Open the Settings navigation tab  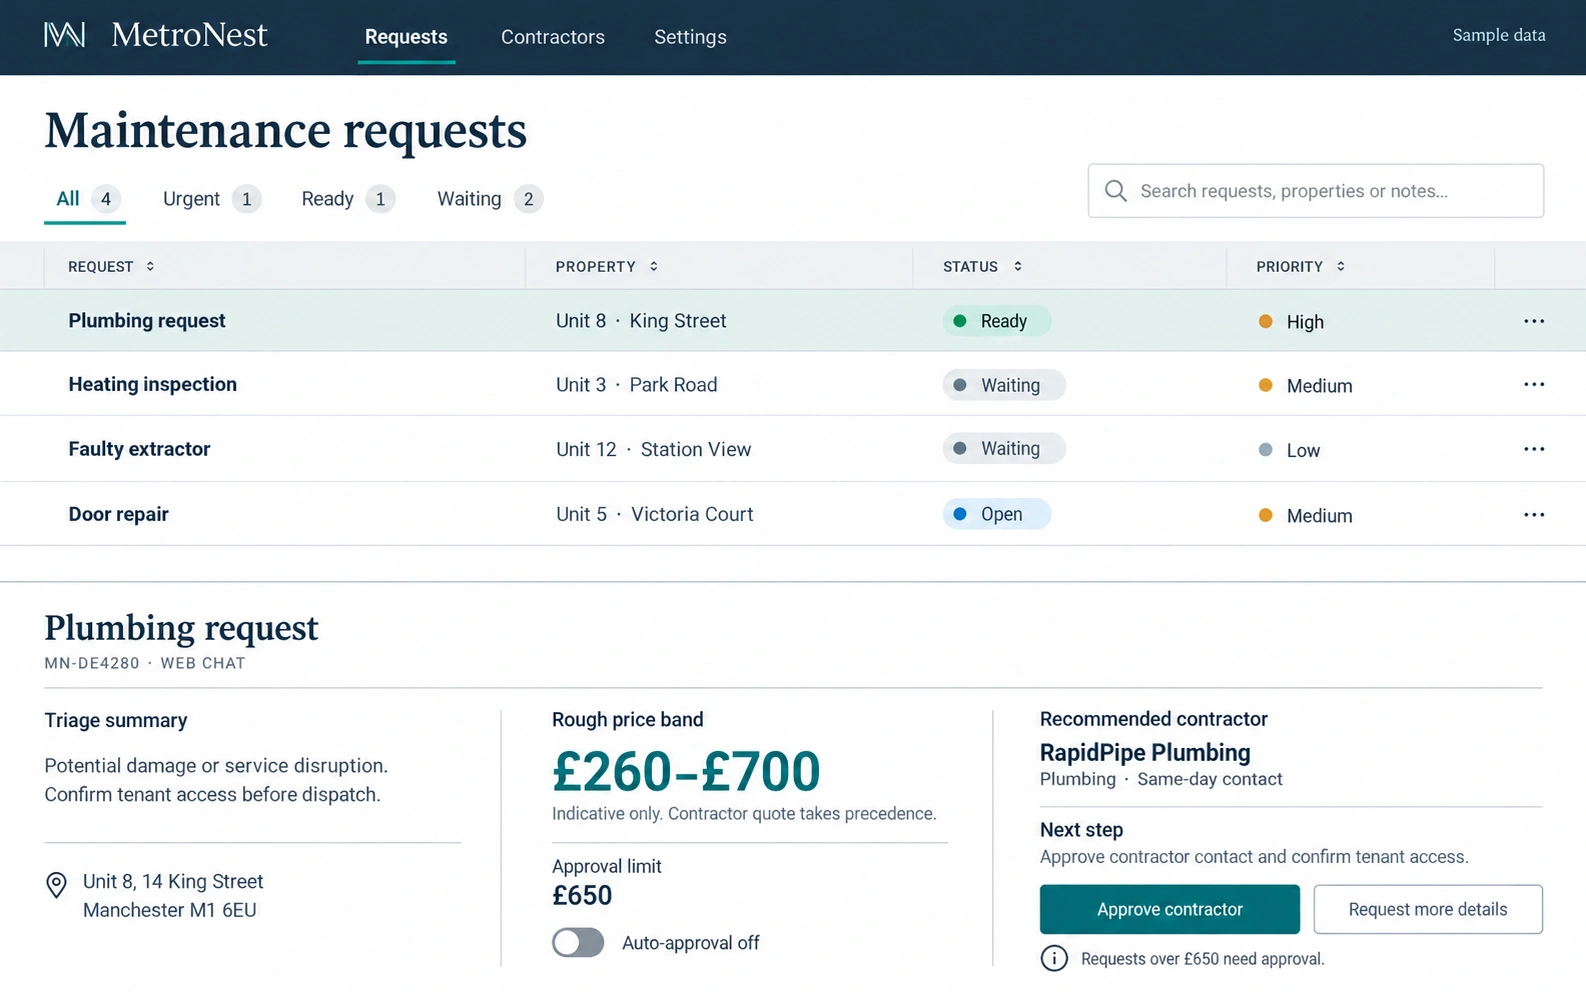[690, 37]
